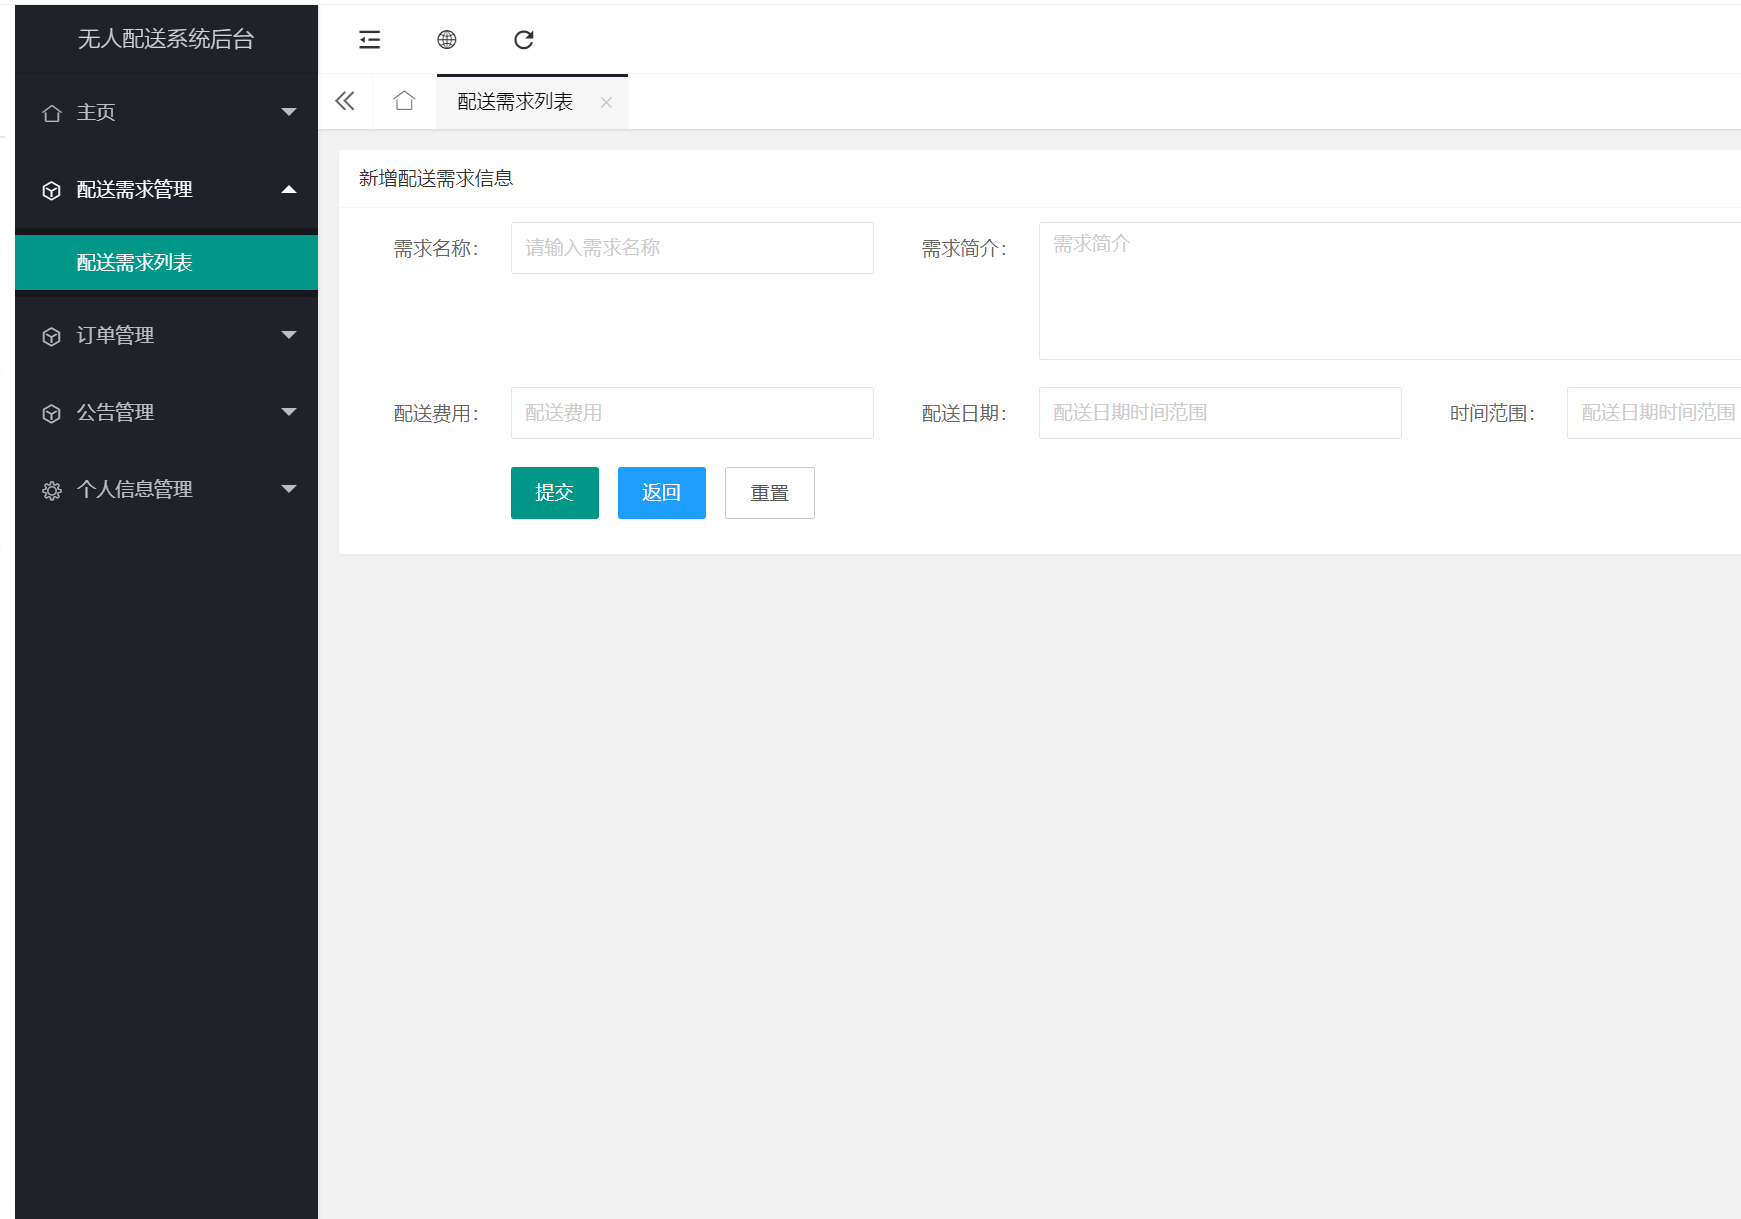Open the 主页 sidebar menu
Screen dimensions: 1741x1219
(x=166, y=113)
